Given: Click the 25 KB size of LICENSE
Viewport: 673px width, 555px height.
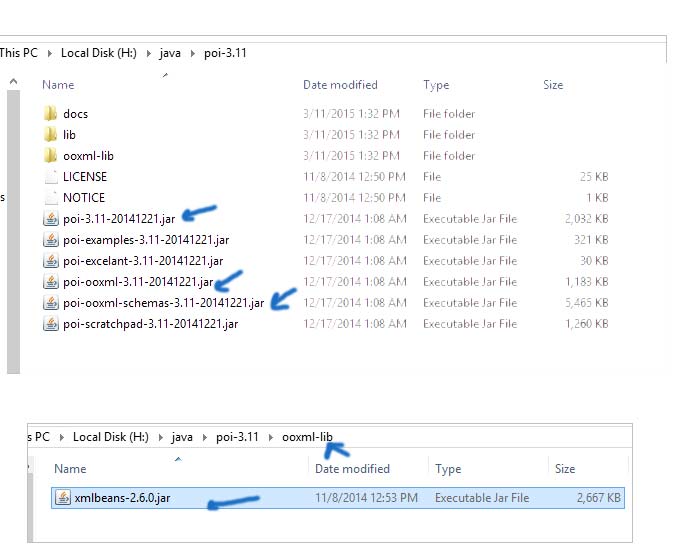Looking at the screenshot, I should [x=594, y=177].
